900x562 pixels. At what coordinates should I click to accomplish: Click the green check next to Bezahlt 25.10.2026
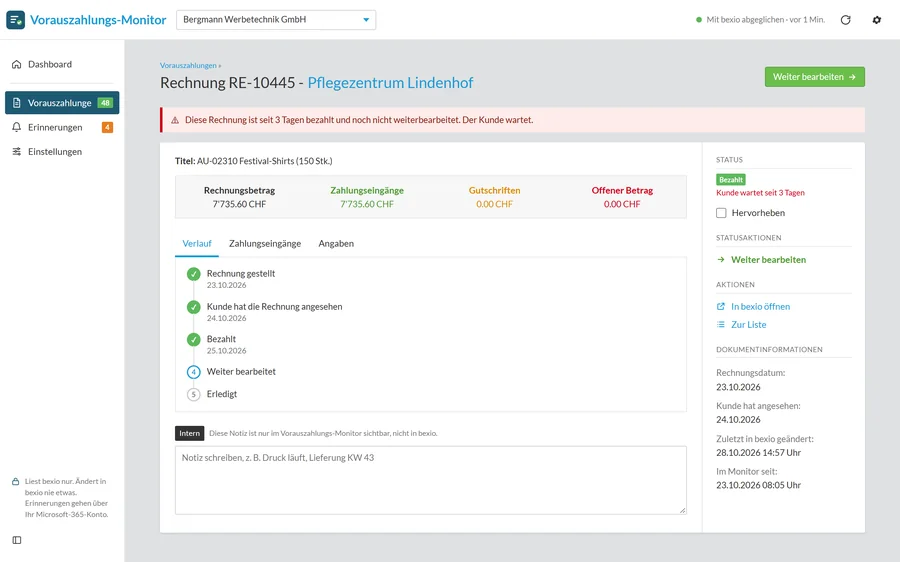click(x=193, y=339)
